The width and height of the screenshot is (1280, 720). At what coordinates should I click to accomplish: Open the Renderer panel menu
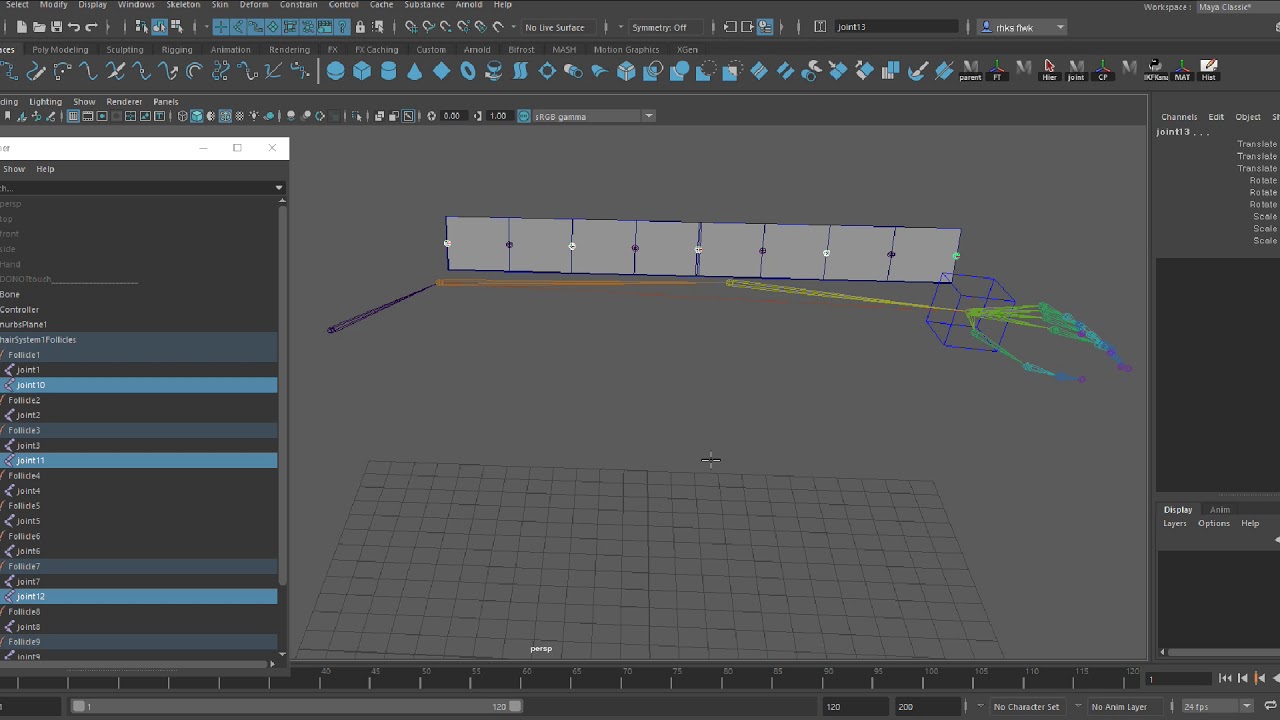point(124,101)
